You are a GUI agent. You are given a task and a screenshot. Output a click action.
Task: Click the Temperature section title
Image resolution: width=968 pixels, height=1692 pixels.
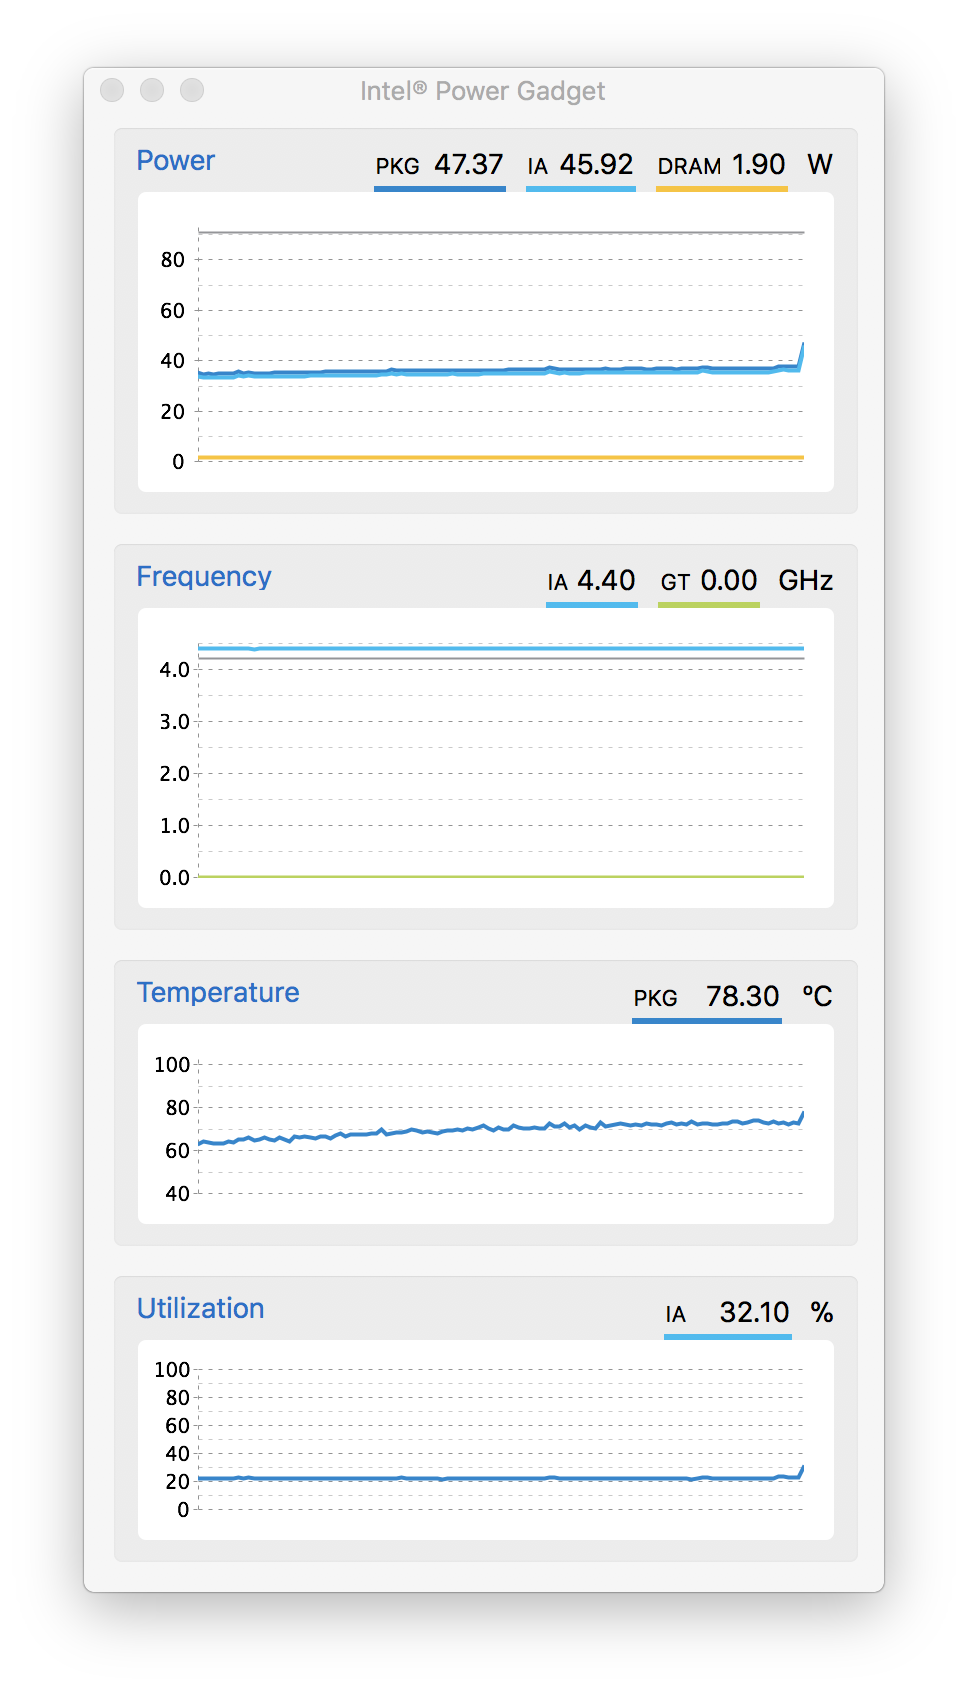218,993
